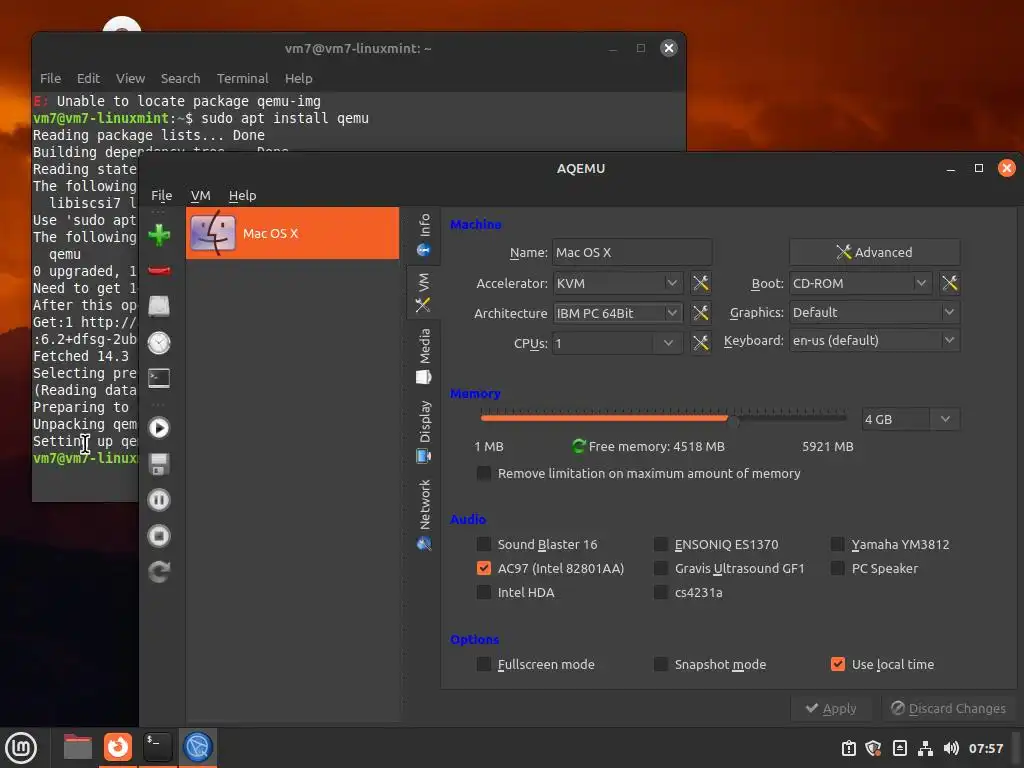Viewport: 1024px width, 768px height.
Task: Enable Snapshot mode option
Action: tap(661, 664)
